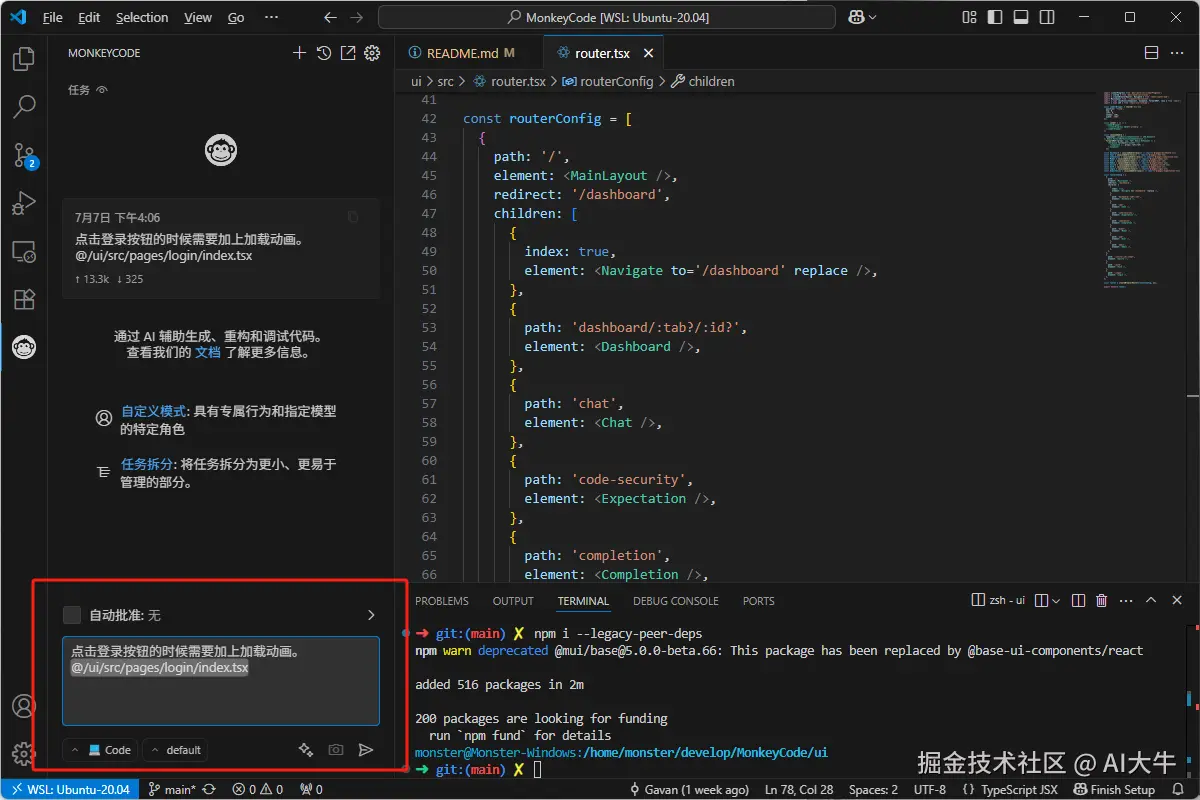Enable the 自动批准 checkbox
Viewport: 1200px width, 800px height.
point(72,615)
